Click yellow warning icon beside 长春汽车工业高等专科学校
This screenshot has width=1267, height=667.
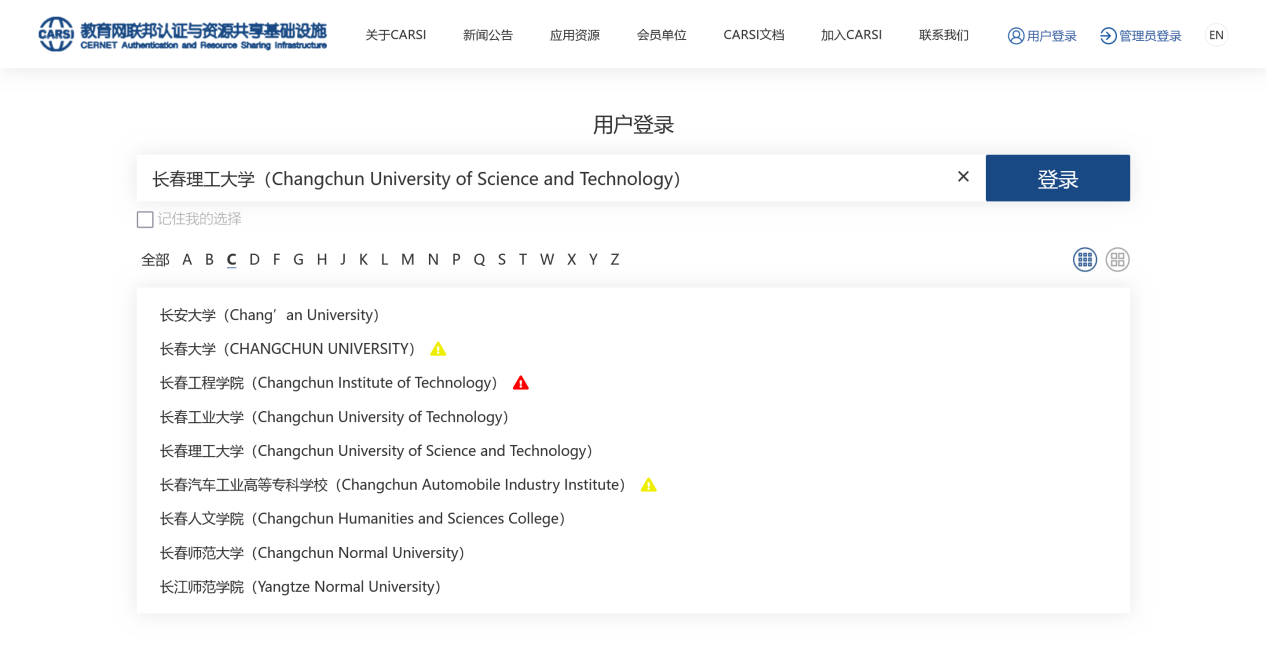click(x=648, y=485)
